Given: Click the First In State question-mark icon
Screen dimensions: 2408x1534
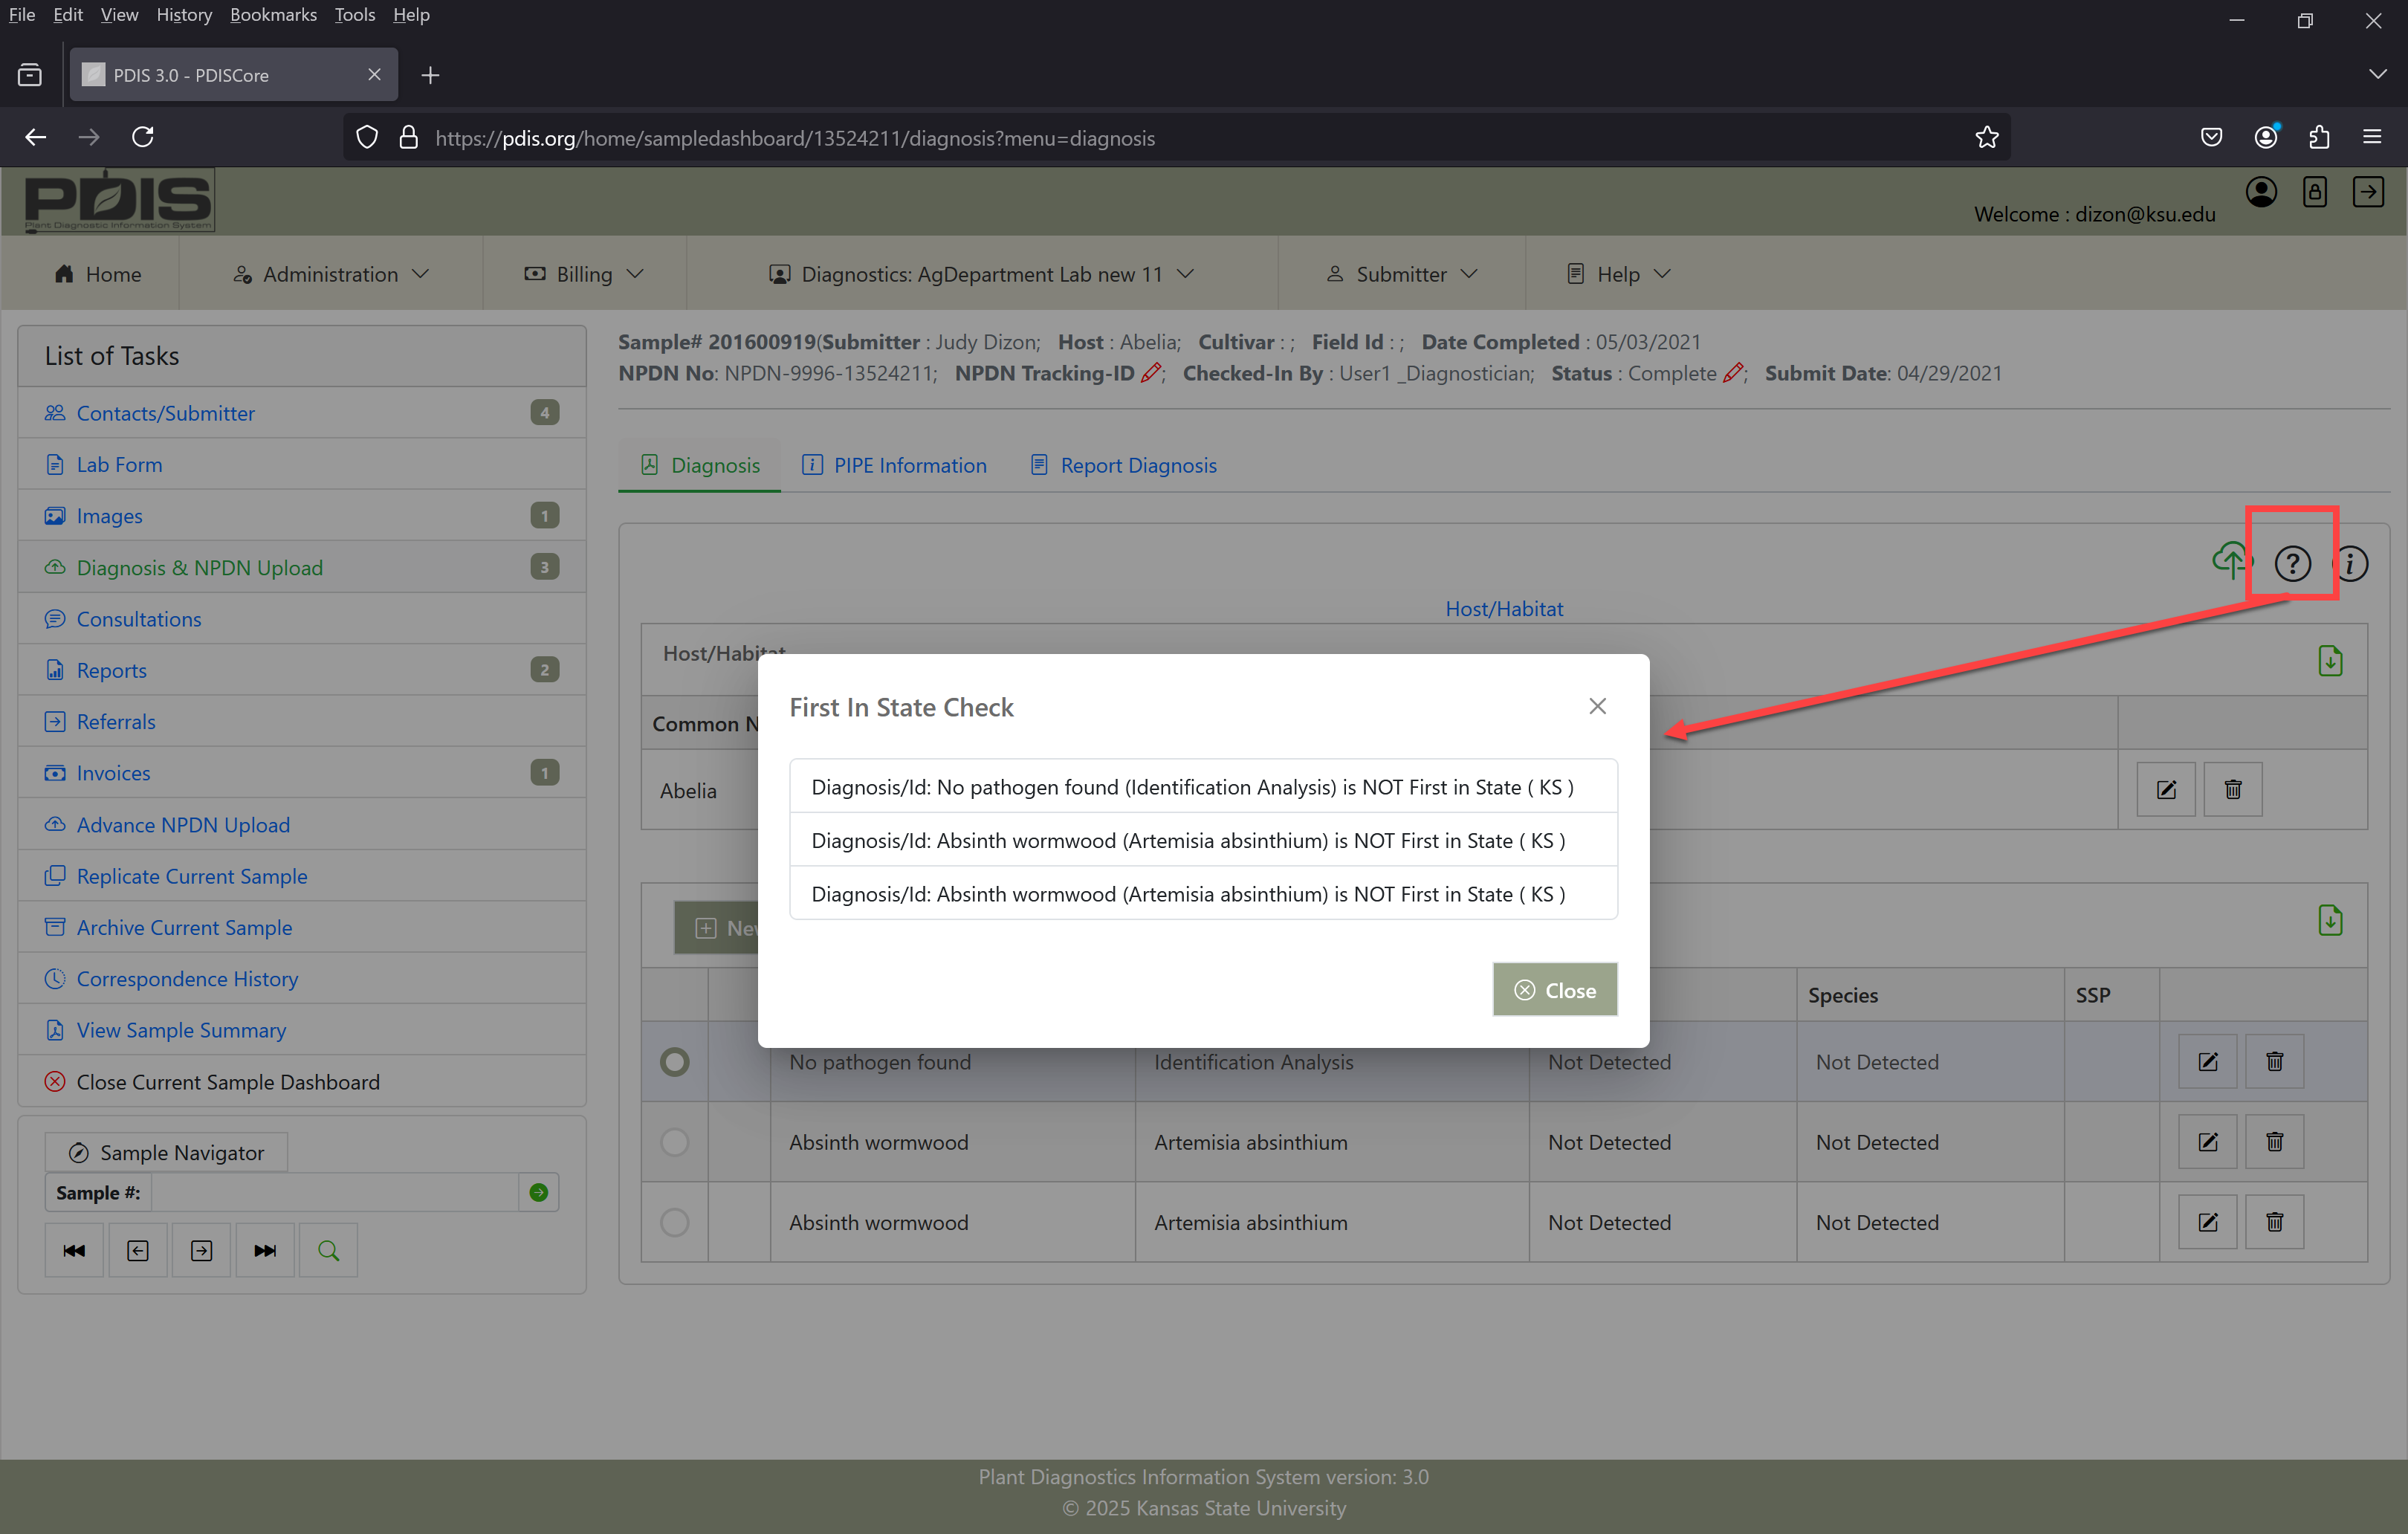Looking at the screenshot, I should 2292,563.
